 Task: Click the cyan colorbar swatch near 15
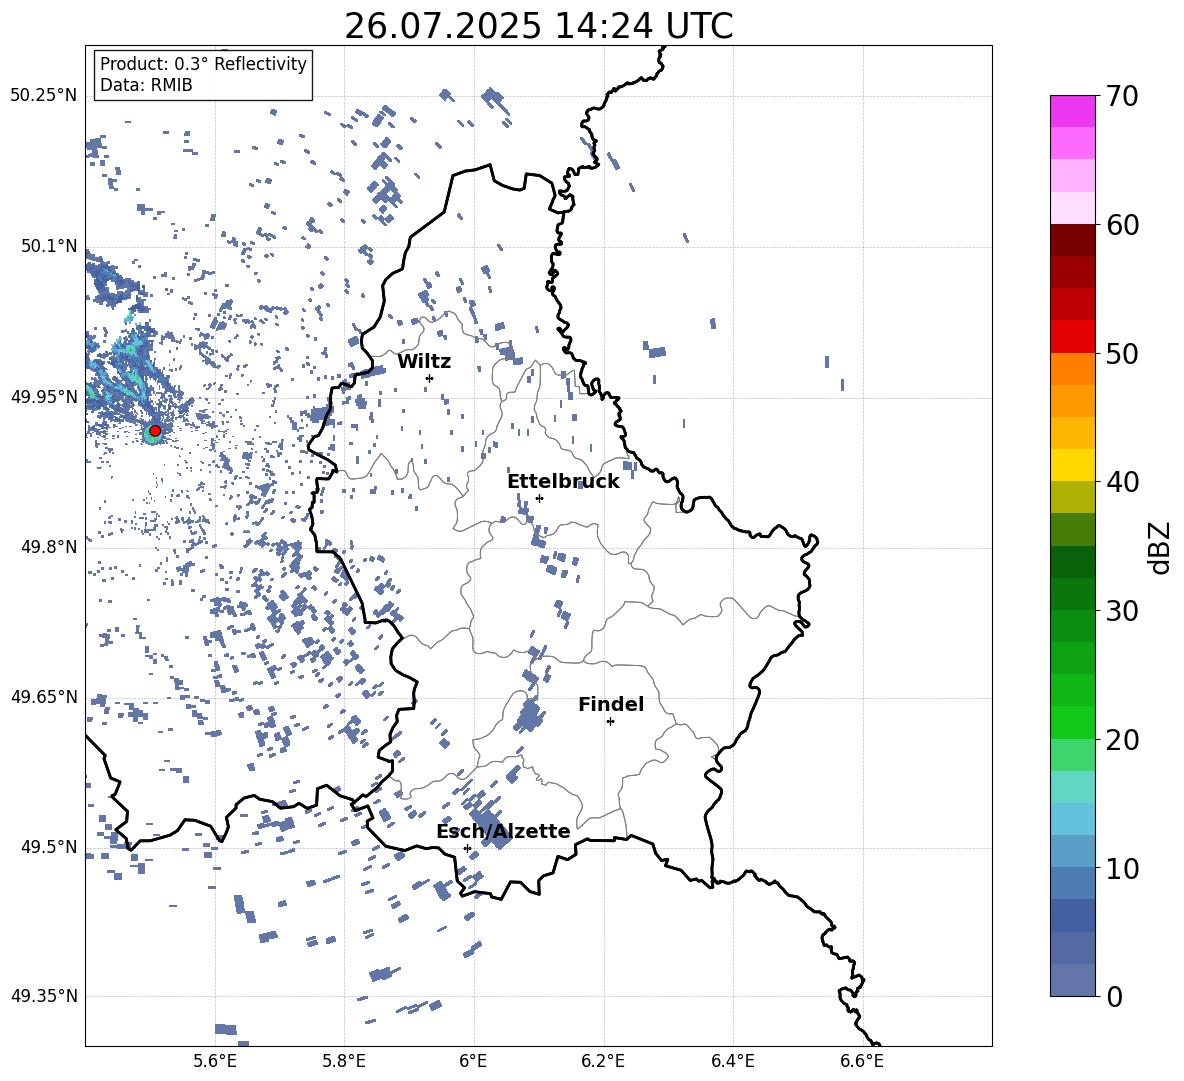coord(1073,787)
